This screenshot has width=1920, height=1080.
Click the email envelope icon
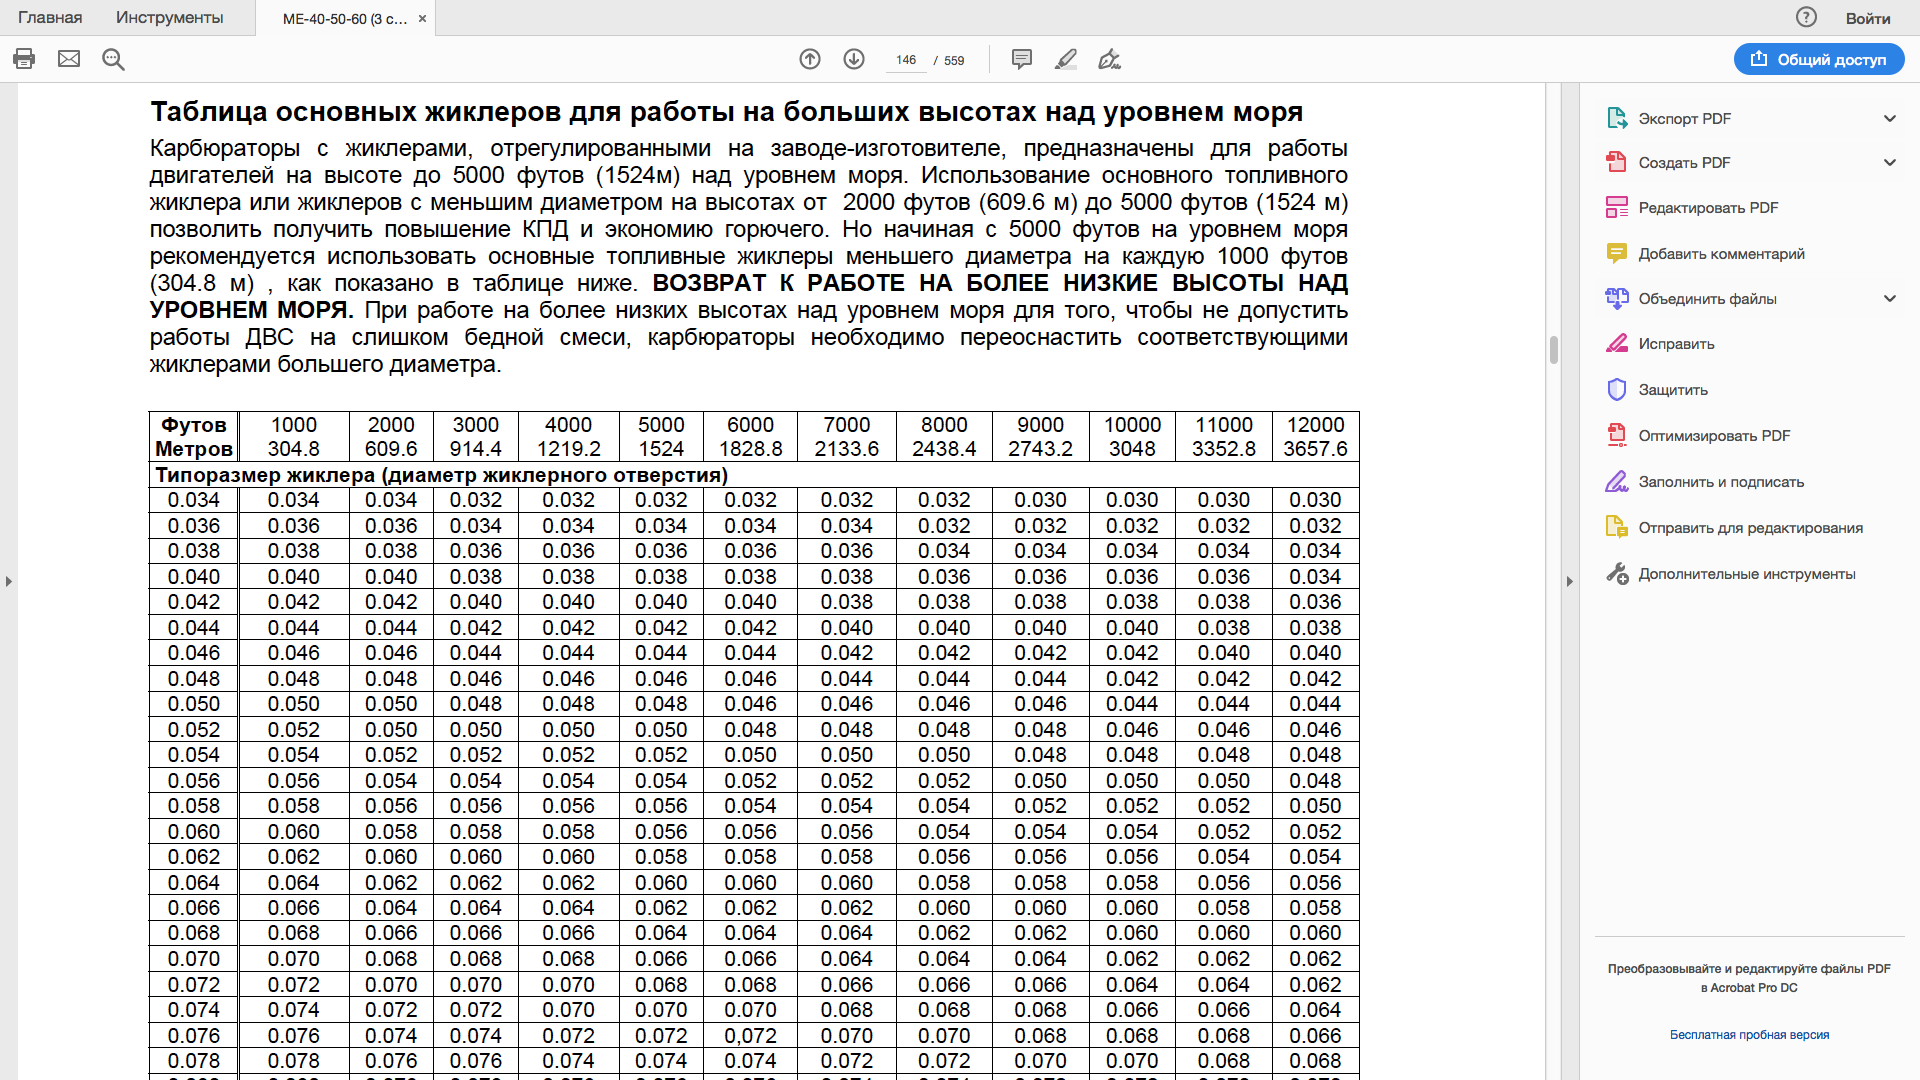(69, 59)
